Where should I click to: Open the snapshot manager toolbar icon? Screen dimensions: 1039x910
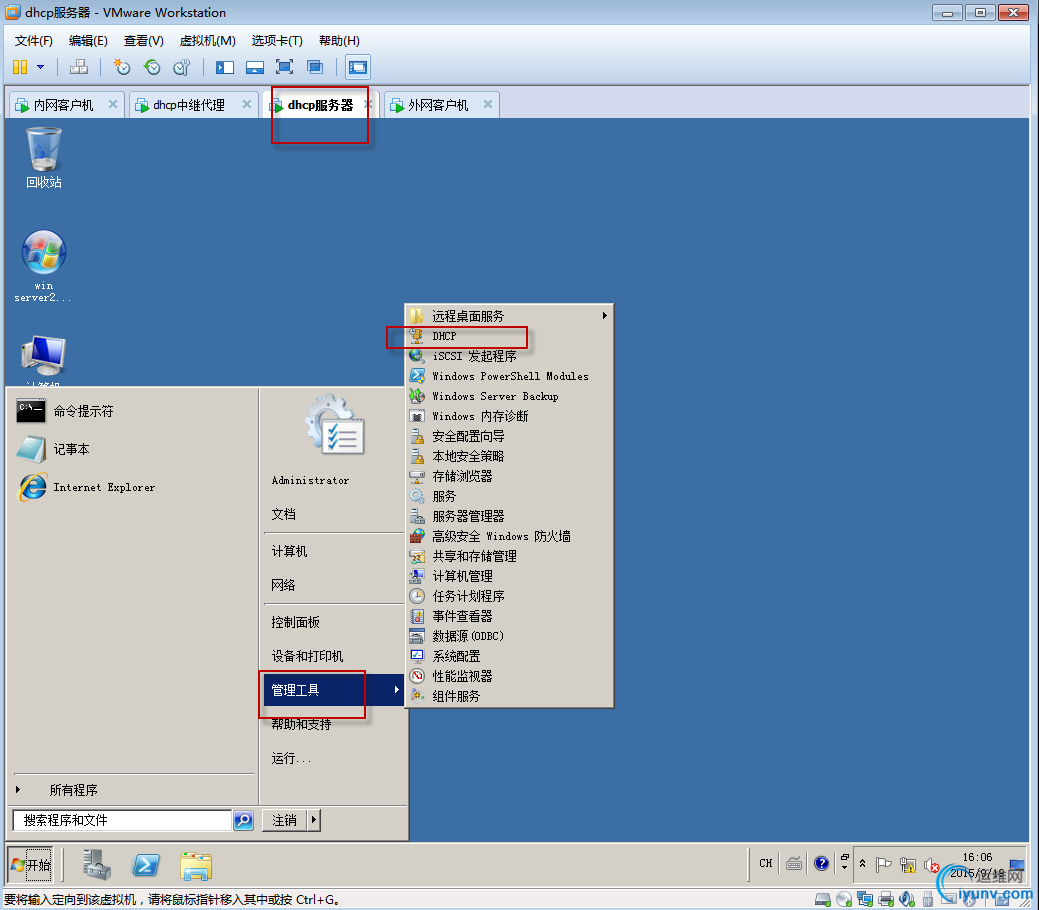point(182,67)
